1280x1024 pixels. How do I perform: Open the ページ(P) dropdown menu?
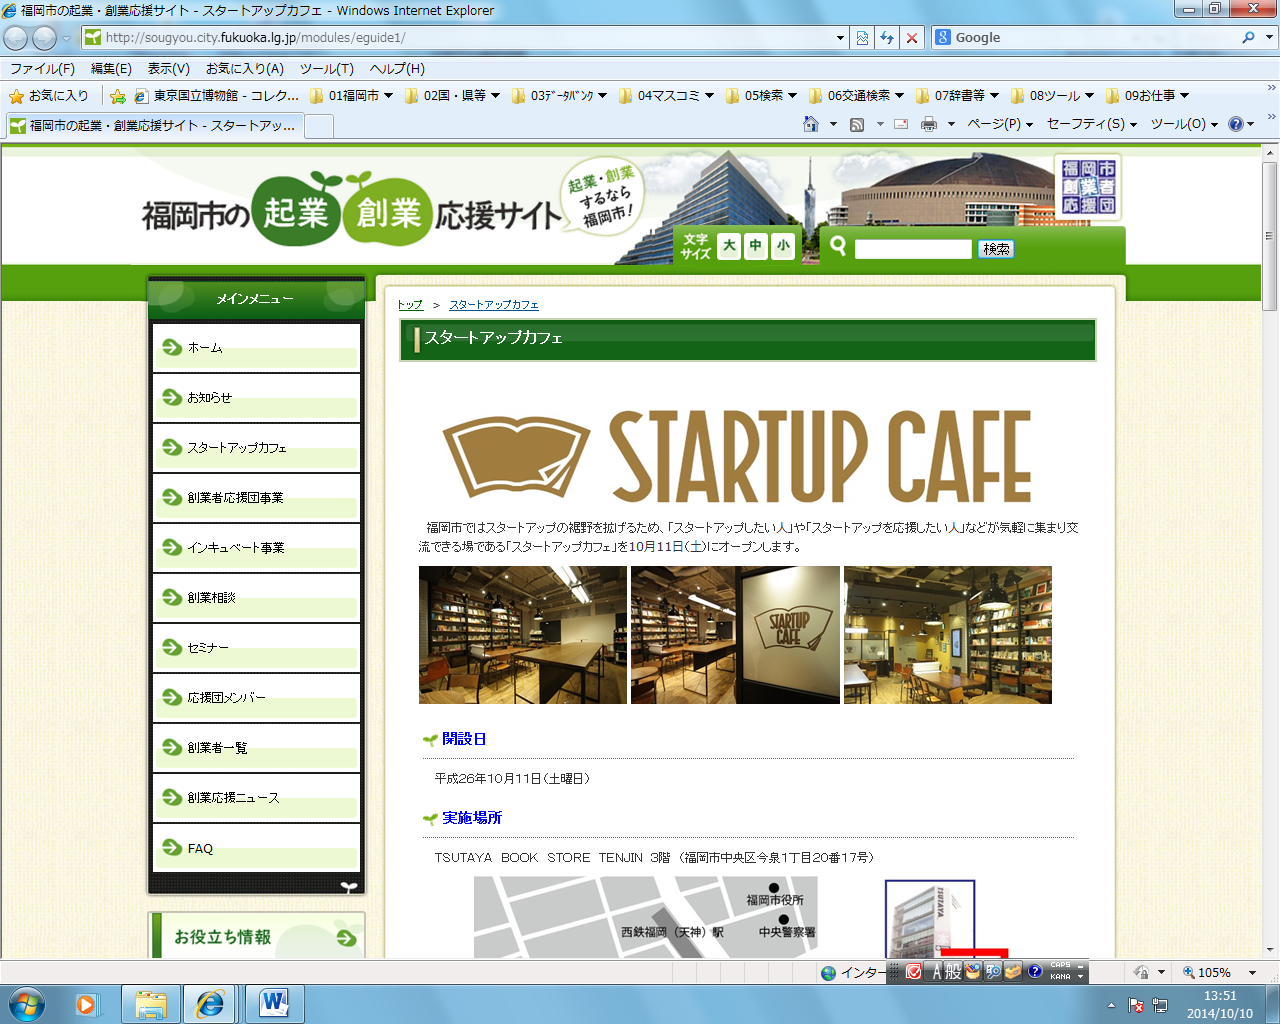999,124
